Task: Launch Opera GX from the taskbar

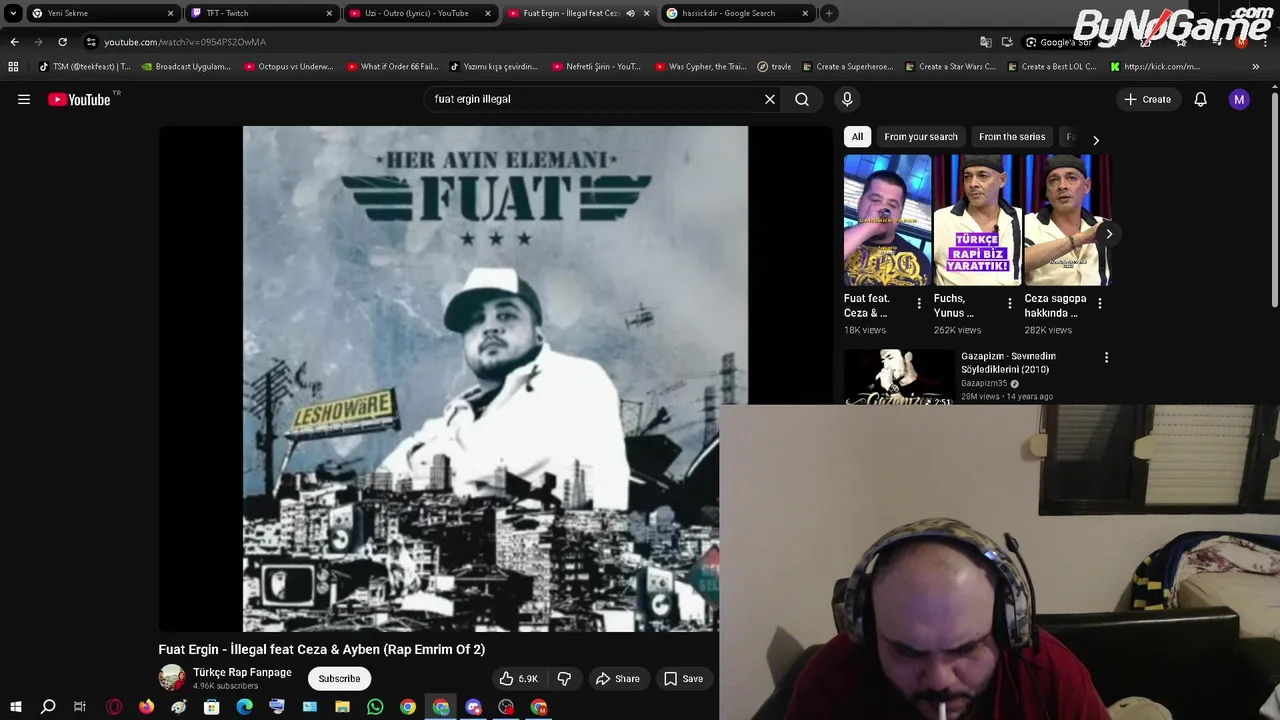Action: click(x=114, y=707)
